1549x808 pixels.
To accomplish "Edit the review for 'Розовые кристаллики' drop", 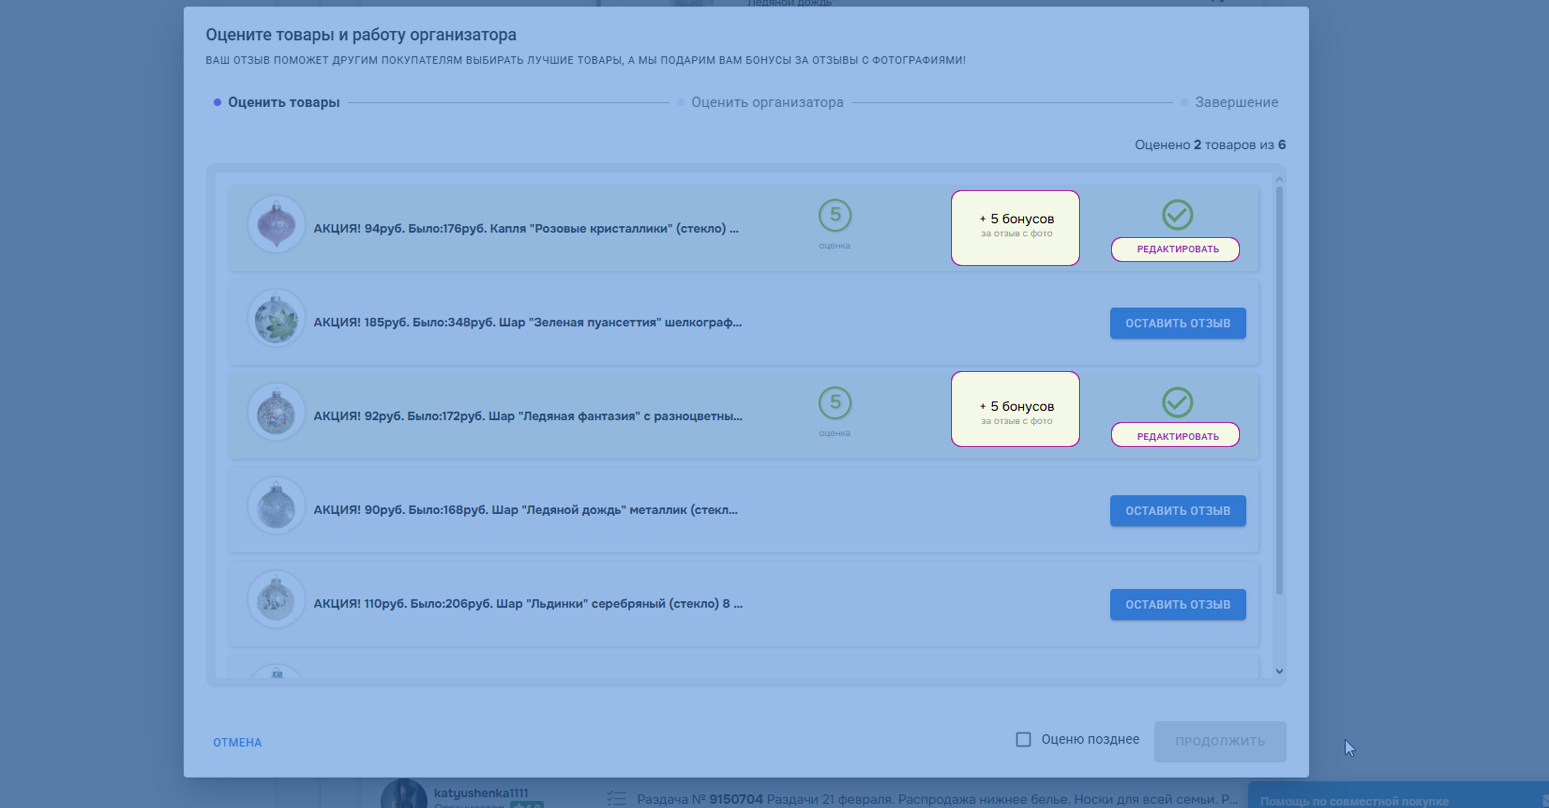I will click(x=1175, y=249).
